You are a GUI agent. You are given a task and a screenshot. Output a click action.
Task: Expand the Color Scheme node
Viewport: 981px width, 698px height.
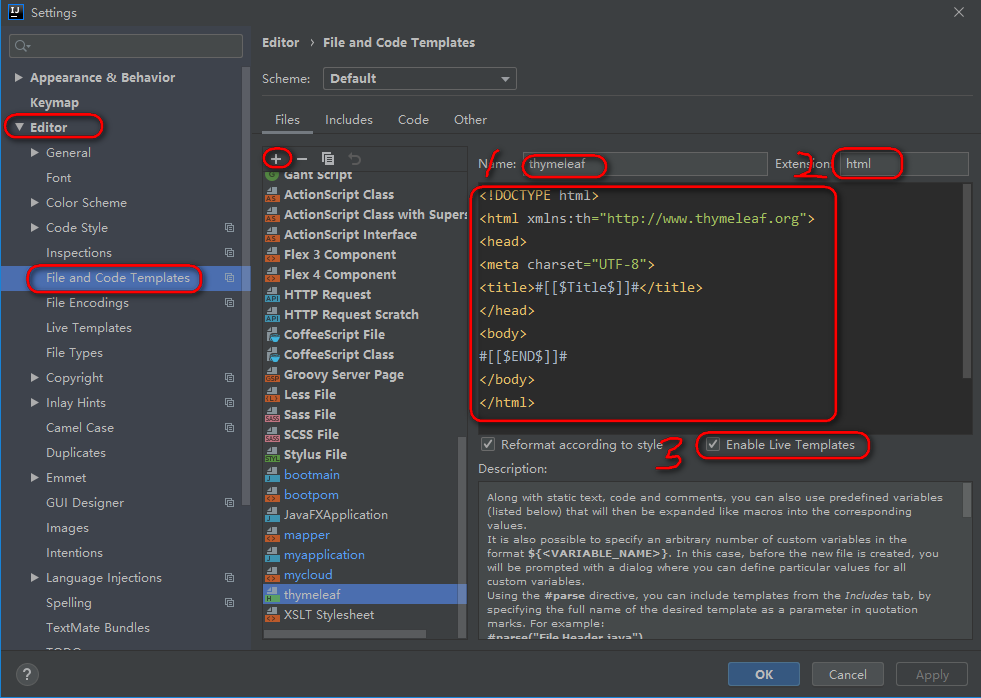(x=35, y=203)
